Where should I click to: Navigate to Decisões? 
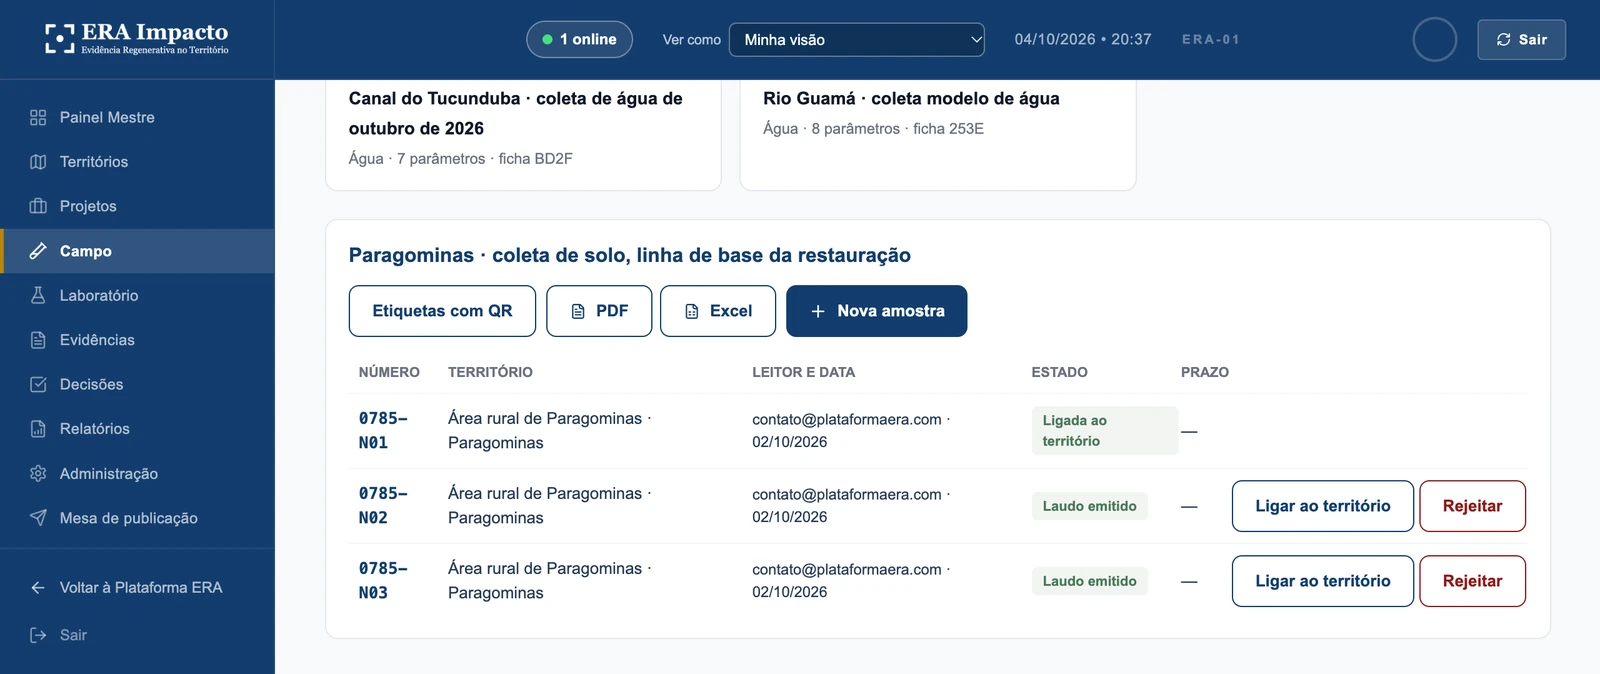click(x=137, y=384)
